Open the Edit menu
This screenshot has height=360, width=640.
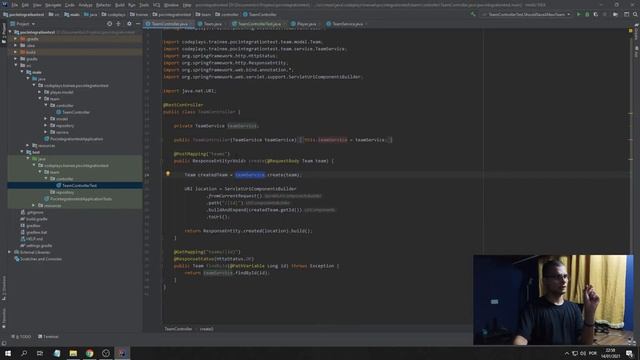(25, 5)
